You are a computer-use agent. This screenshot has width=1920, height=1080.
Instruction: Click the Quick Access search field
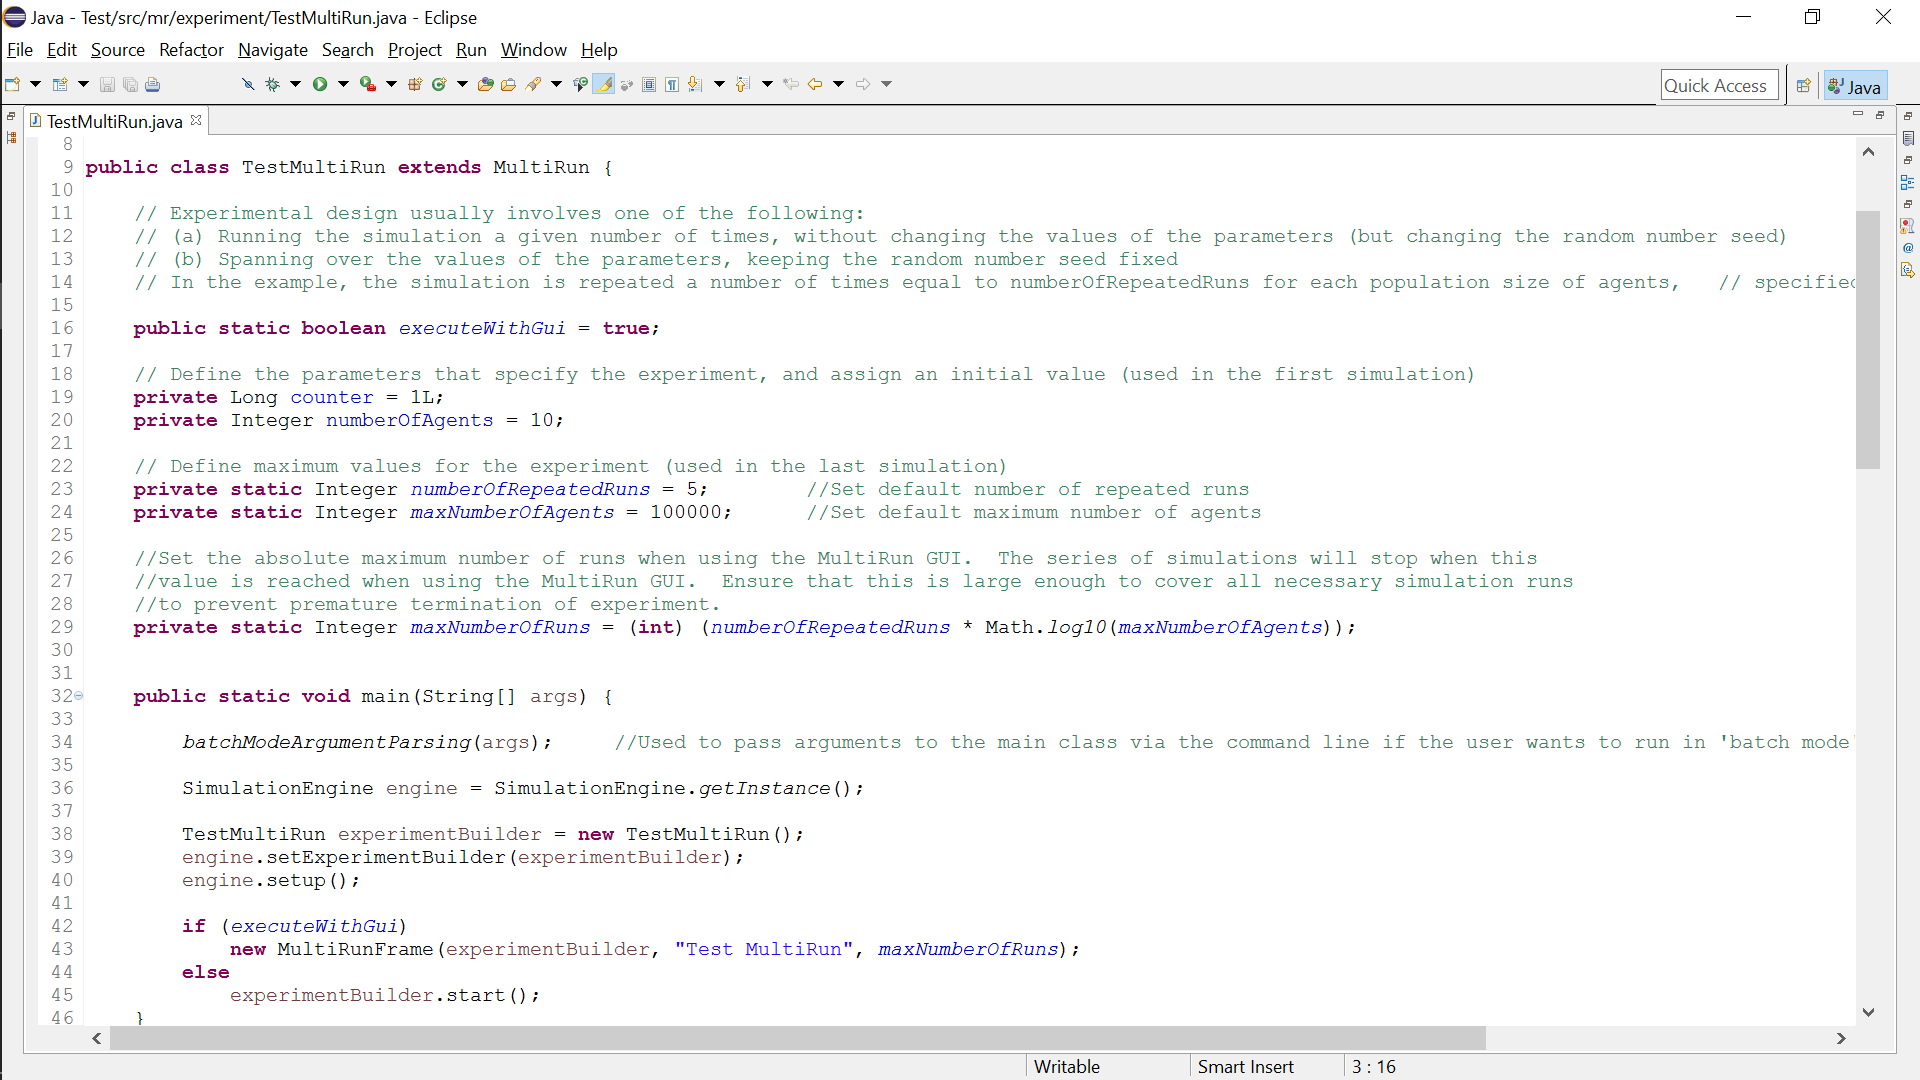pos(1718,86)
